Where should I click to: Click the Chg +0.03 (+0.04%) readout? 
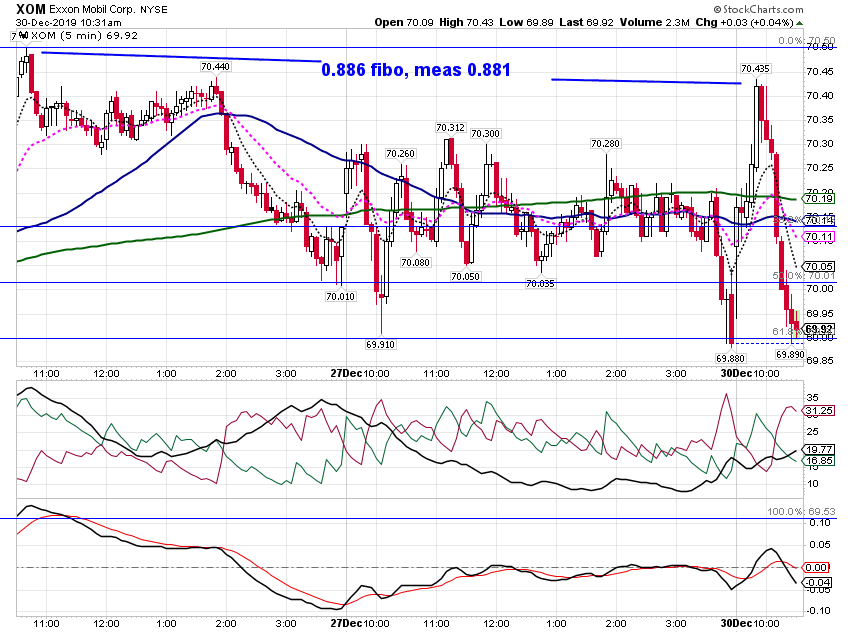pyautogui.click(x=744, y=22)
